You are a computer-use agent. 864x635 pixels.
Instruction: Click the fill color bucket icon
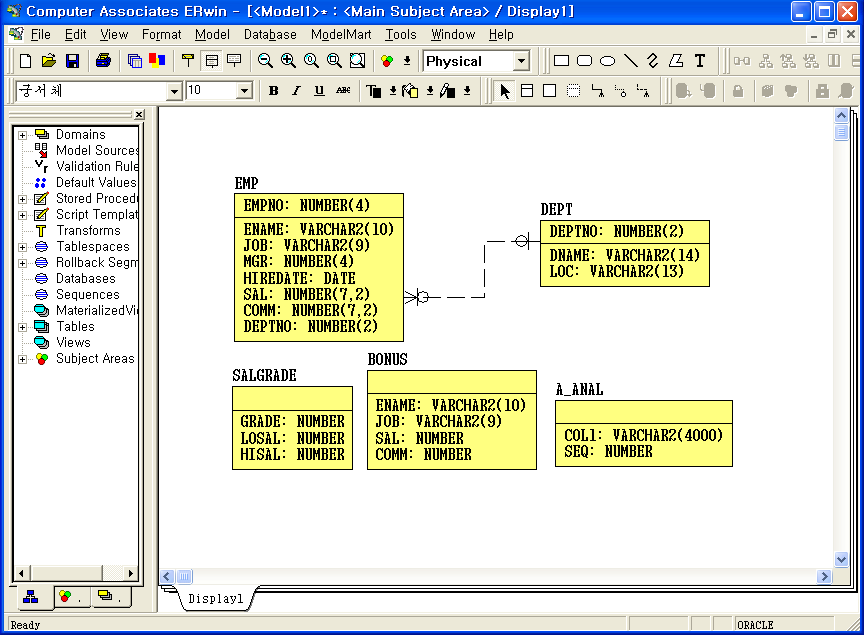(410, 91)
